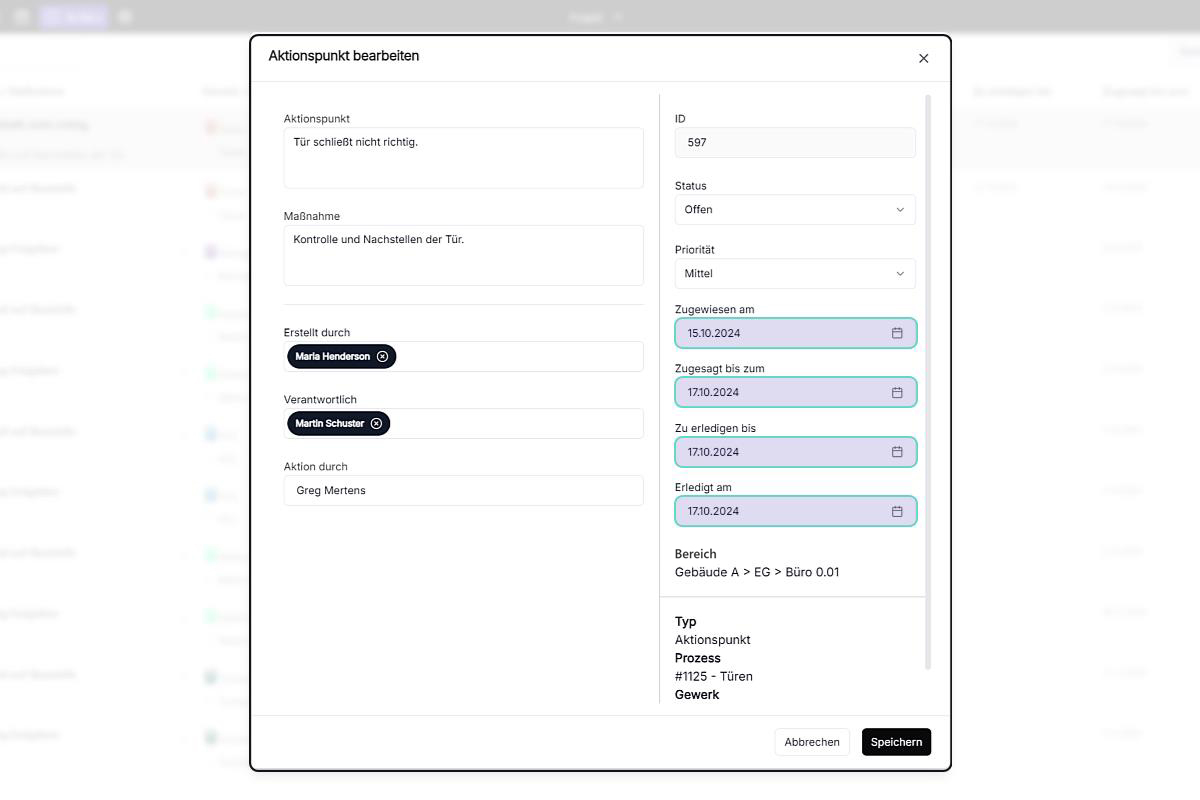Image resolution: width=1200 pixels, height=800 pixels.
Task: Click the Speichern button
Action: tap(896, 742)
